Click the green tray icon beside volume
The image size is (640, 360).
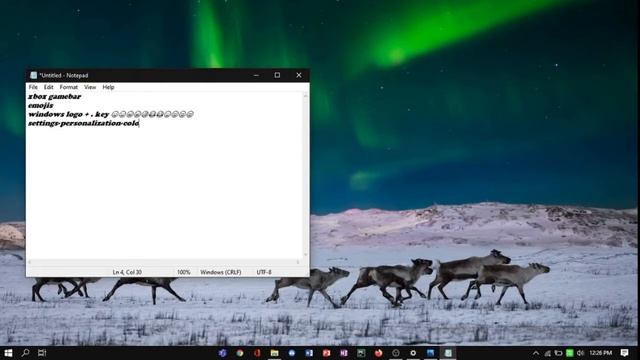[x=570, y=353]
